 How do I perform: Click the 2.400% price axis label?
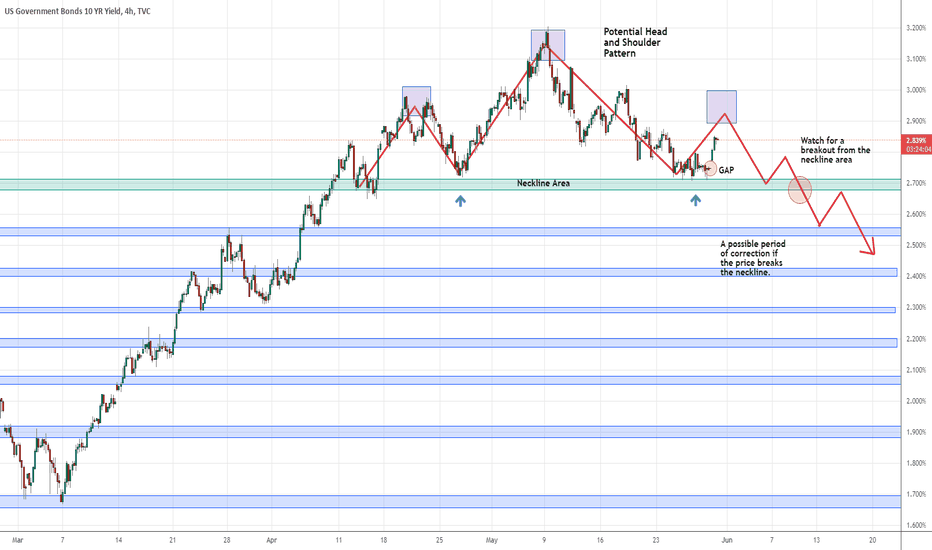coord(916,276)
